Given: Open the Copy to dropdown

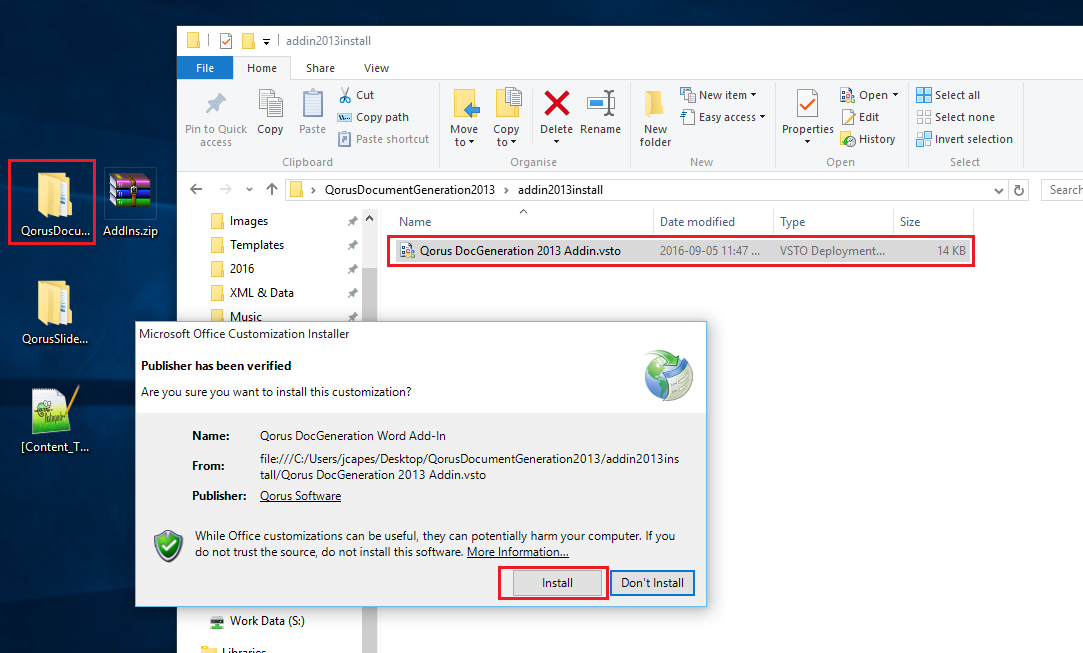Looking at the screenshot, I should coord(506,135).
